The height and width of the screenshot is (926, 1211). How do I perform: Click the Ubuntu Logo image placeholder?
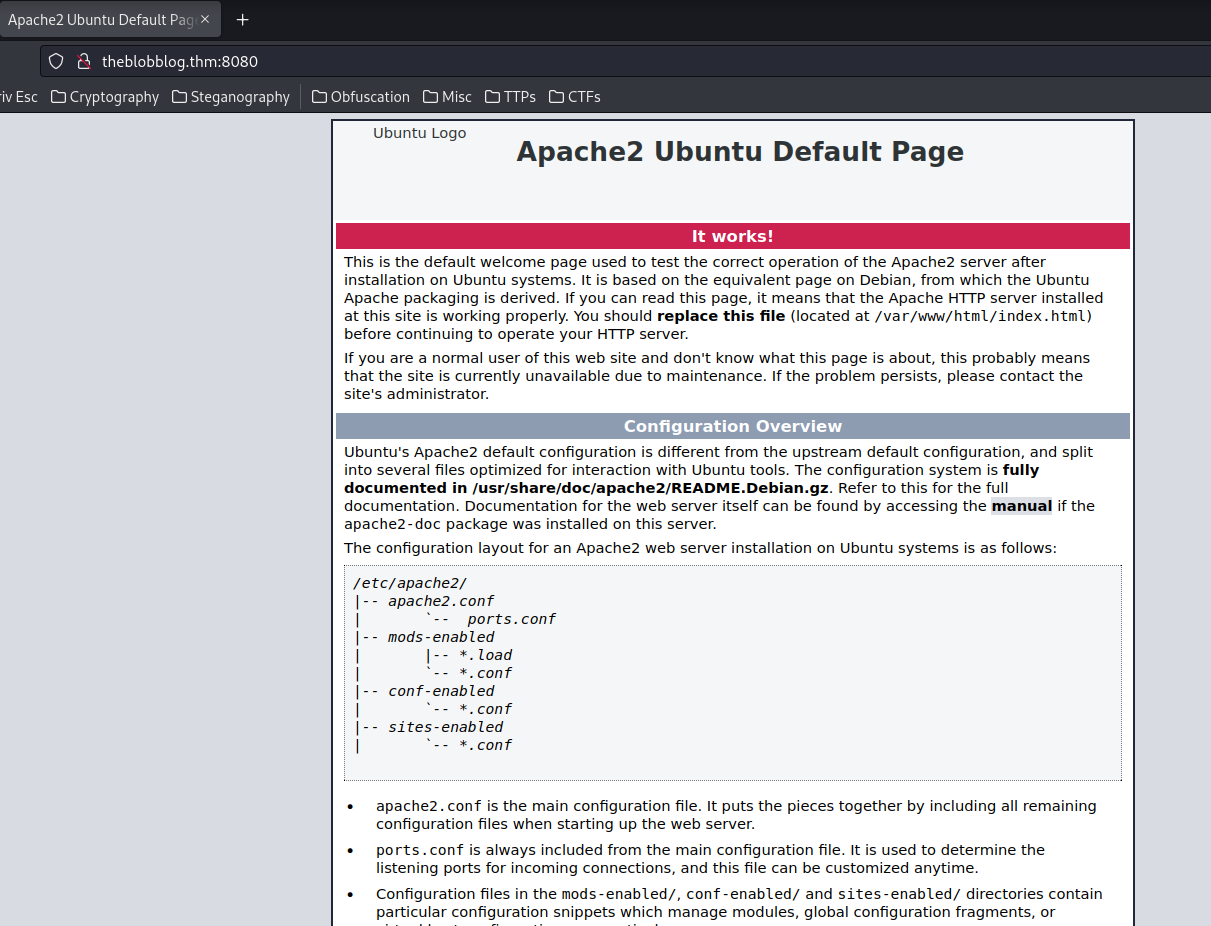[419, 133]
